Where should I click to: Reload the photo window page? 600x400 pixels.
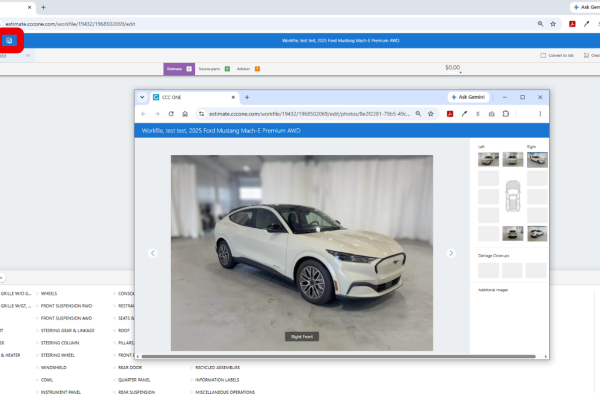pos(171,114)
